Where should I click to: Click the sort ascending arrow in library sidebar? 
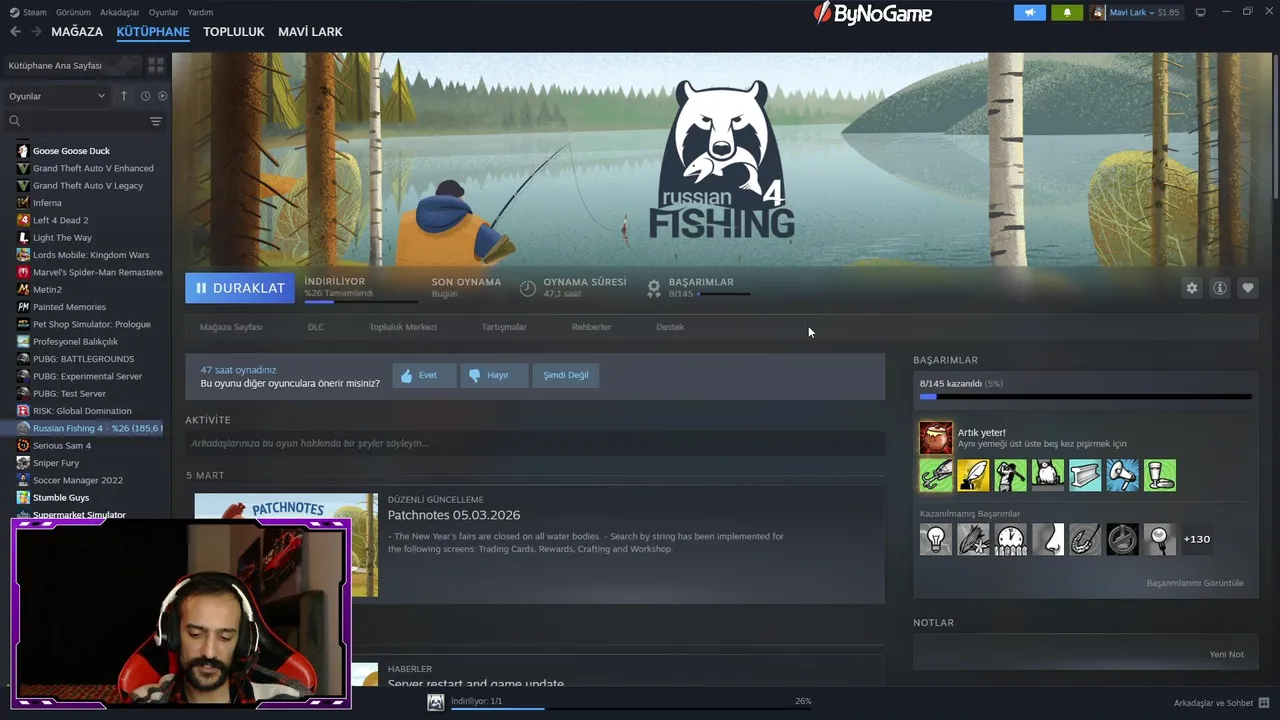[124, 96]
